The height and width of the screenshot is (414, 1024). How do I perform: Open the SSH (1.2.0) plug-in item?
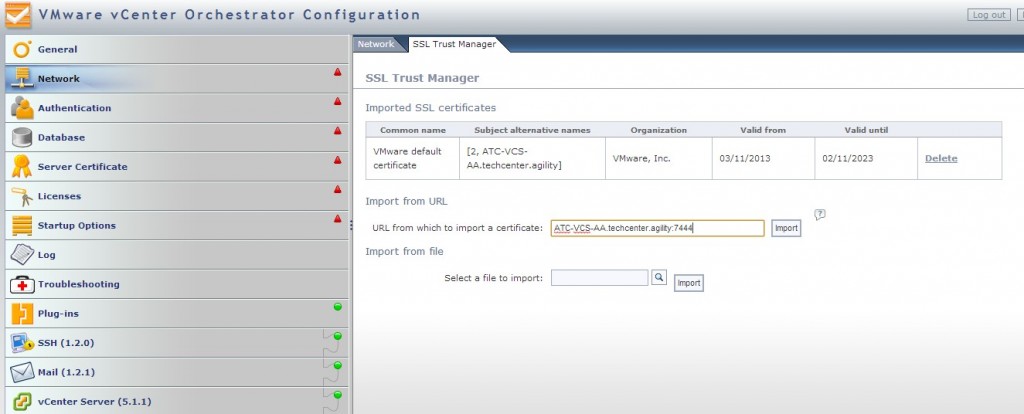[176, 343]
